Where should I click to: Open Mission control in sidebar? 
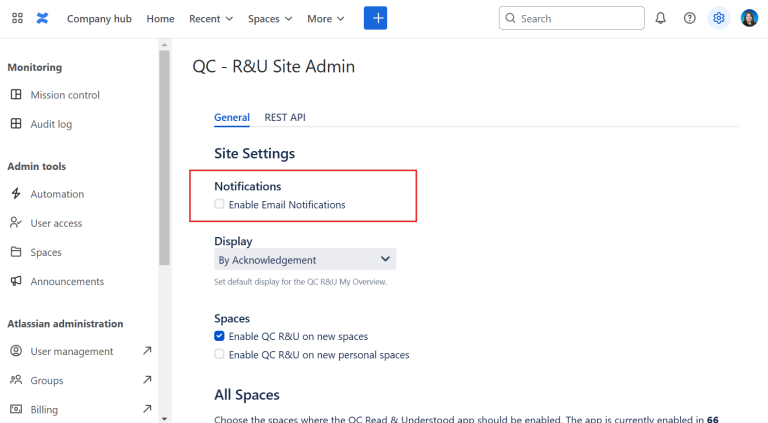click(x=65, y=95)
